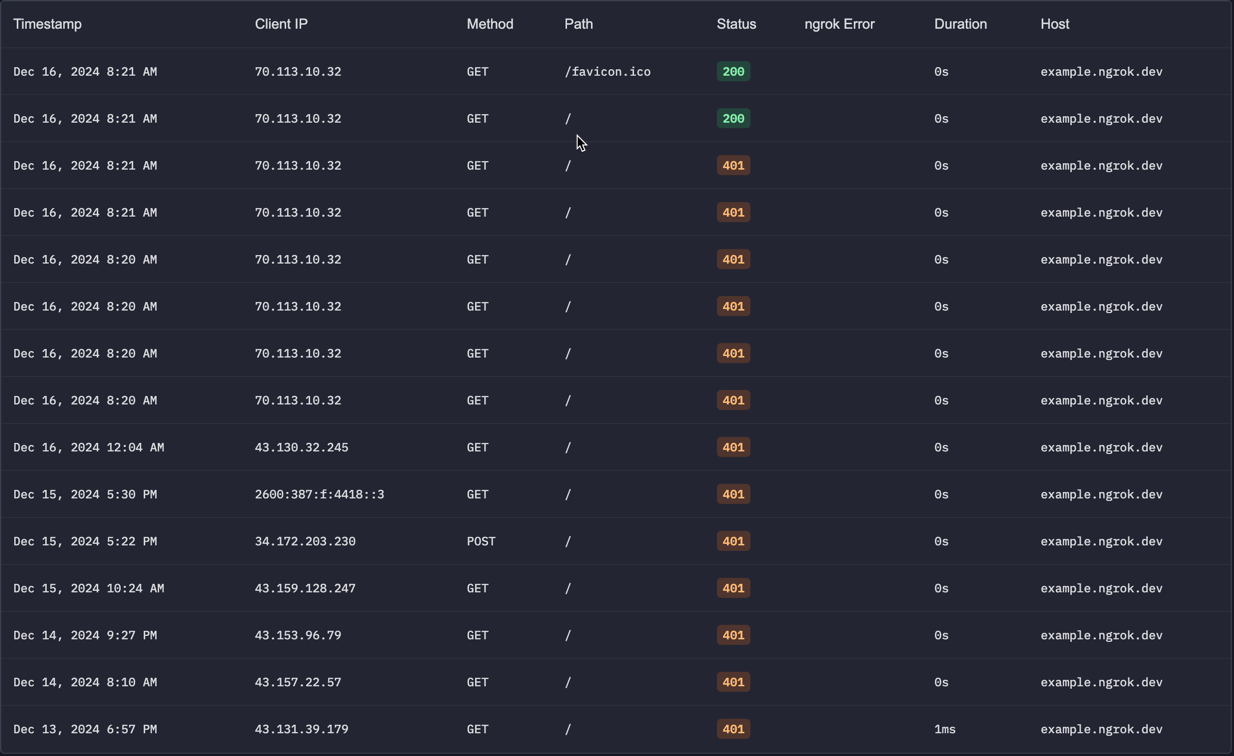Screen dimensions: 1234x756
Task: Click client IP 43.130.32.245
Action: coord(301,448)
